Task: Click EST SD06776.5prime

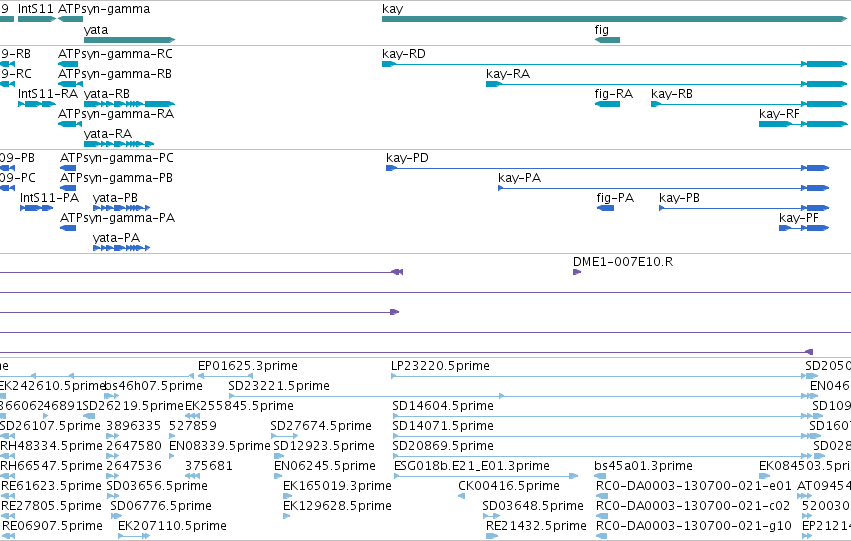Action: click(116, 517)
